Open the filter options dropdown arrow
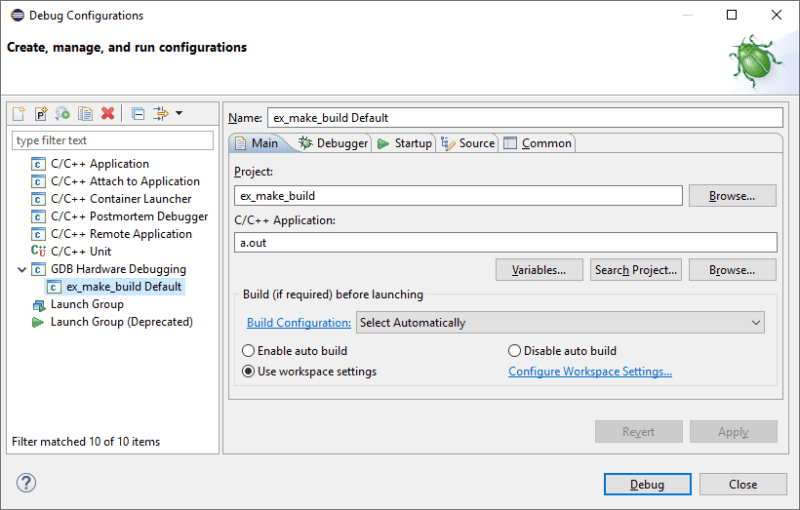 (179, 114)
